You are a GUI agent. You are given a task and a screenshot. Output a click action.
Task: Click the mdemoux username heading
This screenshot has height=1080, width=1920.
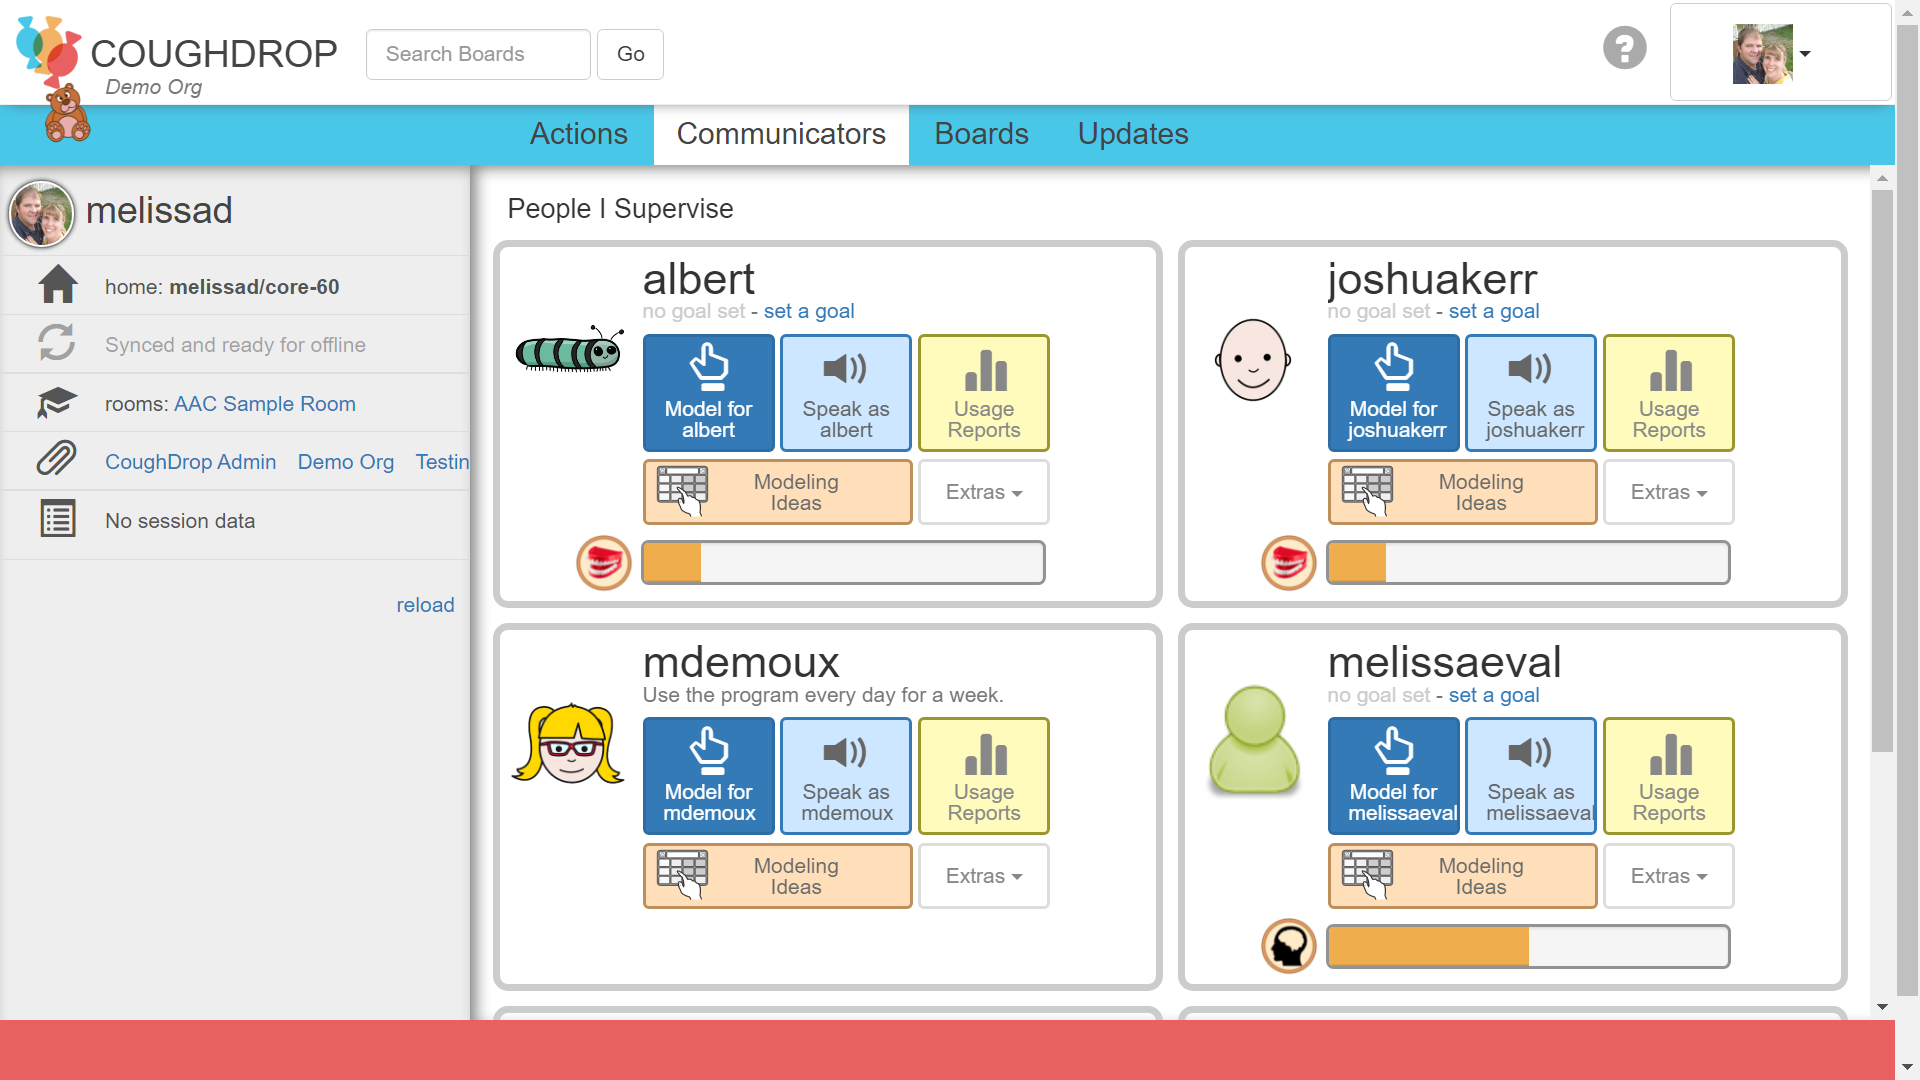pos(741,662)
